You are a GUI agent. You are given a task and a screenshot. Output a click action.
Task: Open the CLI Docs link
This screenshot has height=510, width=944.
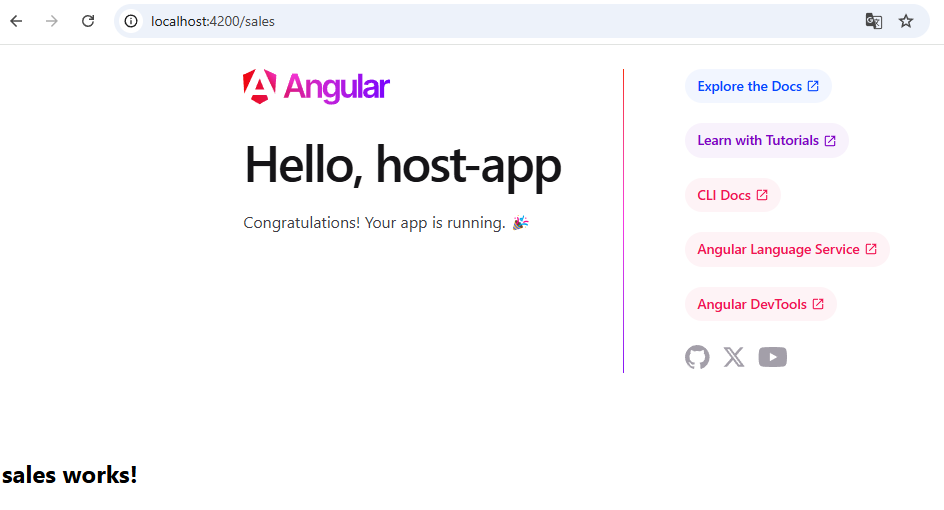tap(733, 195)
